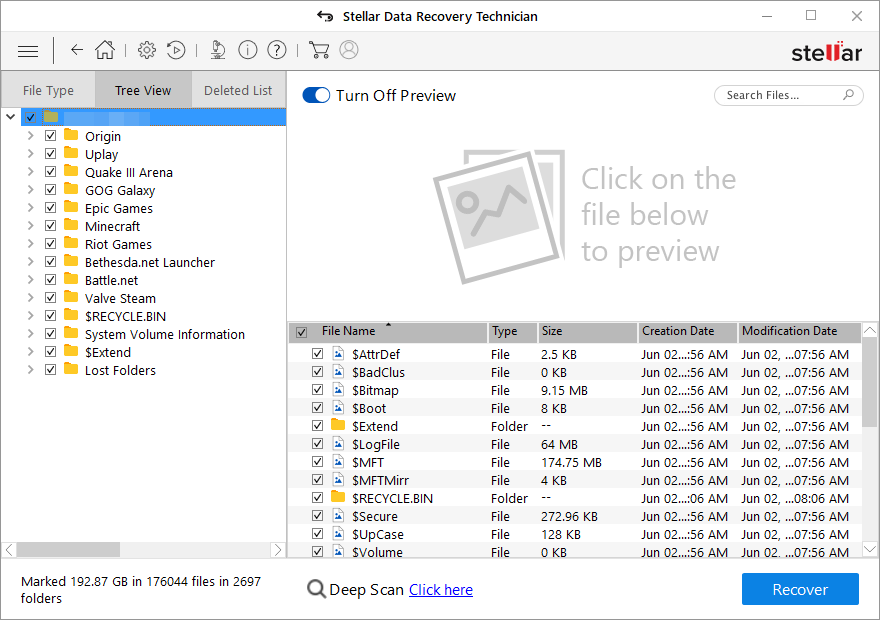Screen dimensions: 880x620
Task: Click the root drive folder icon
Action: point(51,116)
